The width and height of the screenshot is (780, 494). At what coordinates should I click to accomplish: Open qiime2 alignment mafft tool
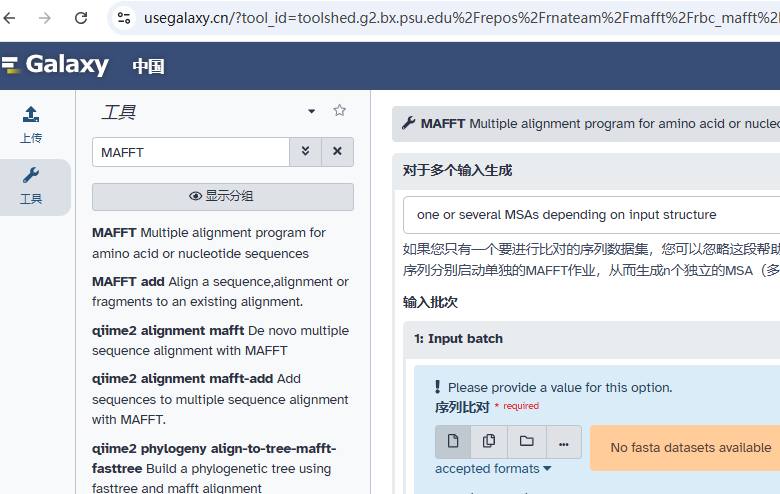[x=220, y=341]
